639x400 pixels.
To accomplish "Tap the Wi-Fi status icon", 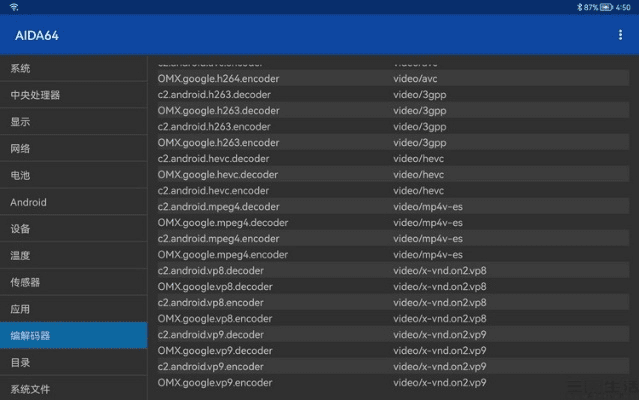I will click(x=14, y=7).
